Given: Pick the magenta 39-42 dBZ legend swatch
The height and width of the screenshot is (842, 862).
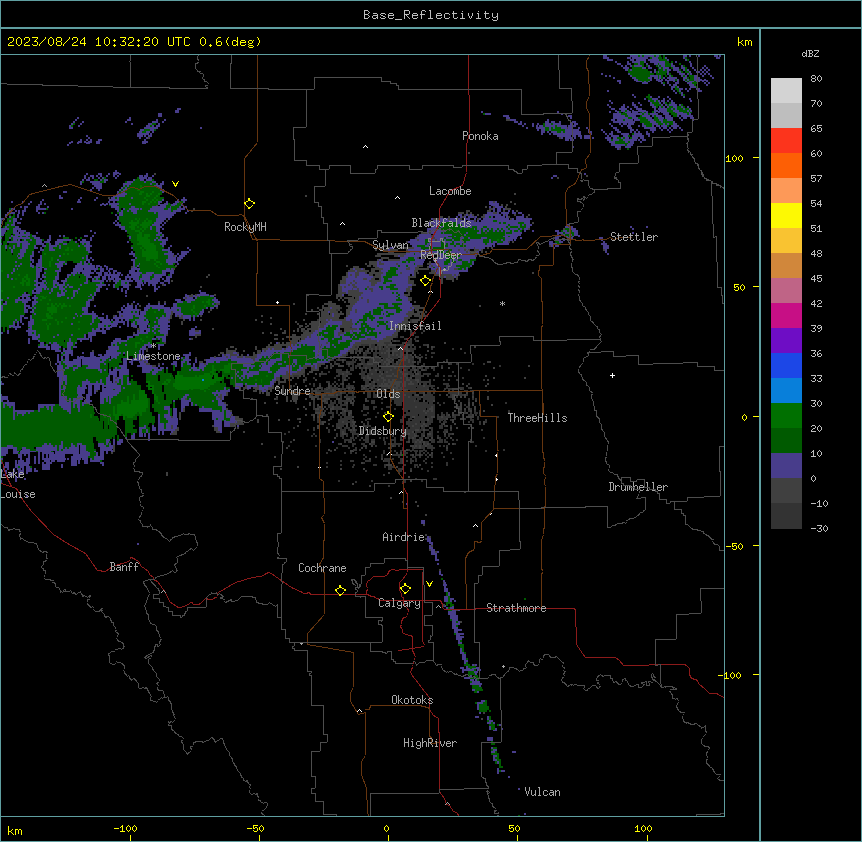Looking at the screenshot, I should [x=786, y=315].
